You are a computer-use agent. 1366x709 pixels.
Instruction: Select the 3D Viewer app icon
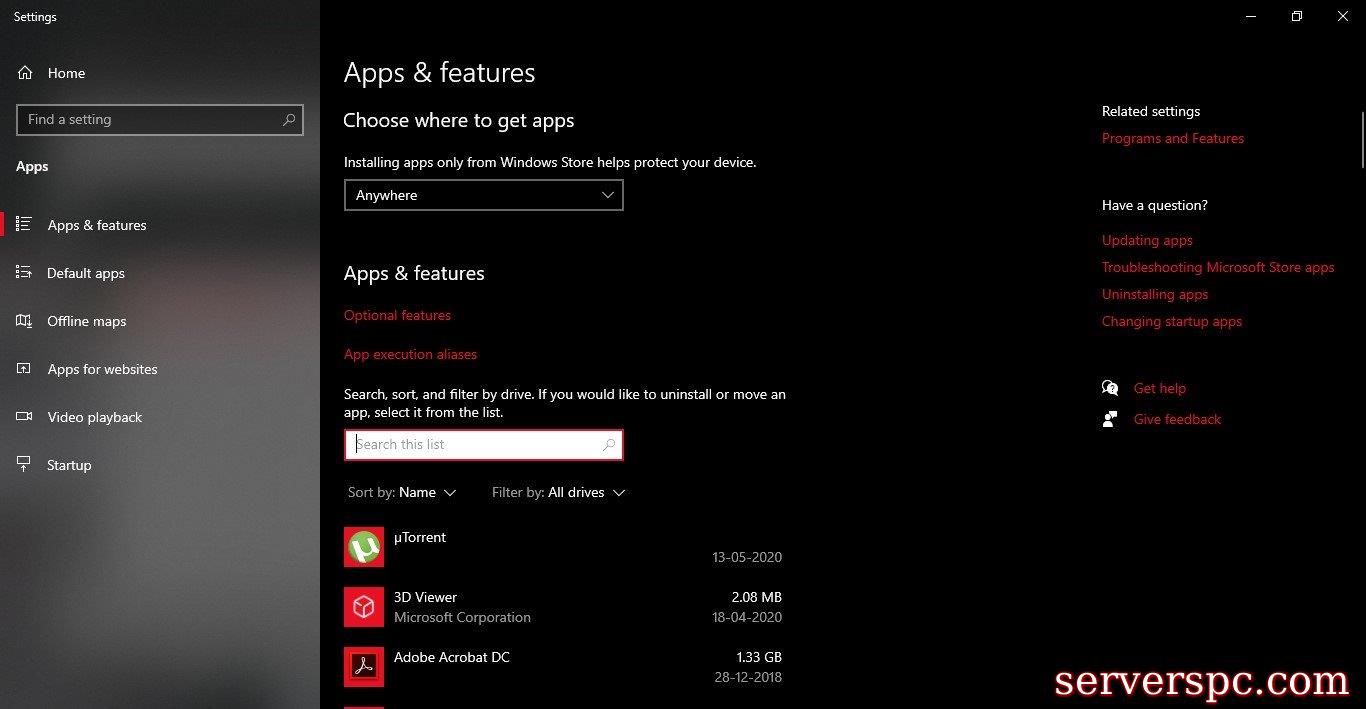tap(364, 607)
